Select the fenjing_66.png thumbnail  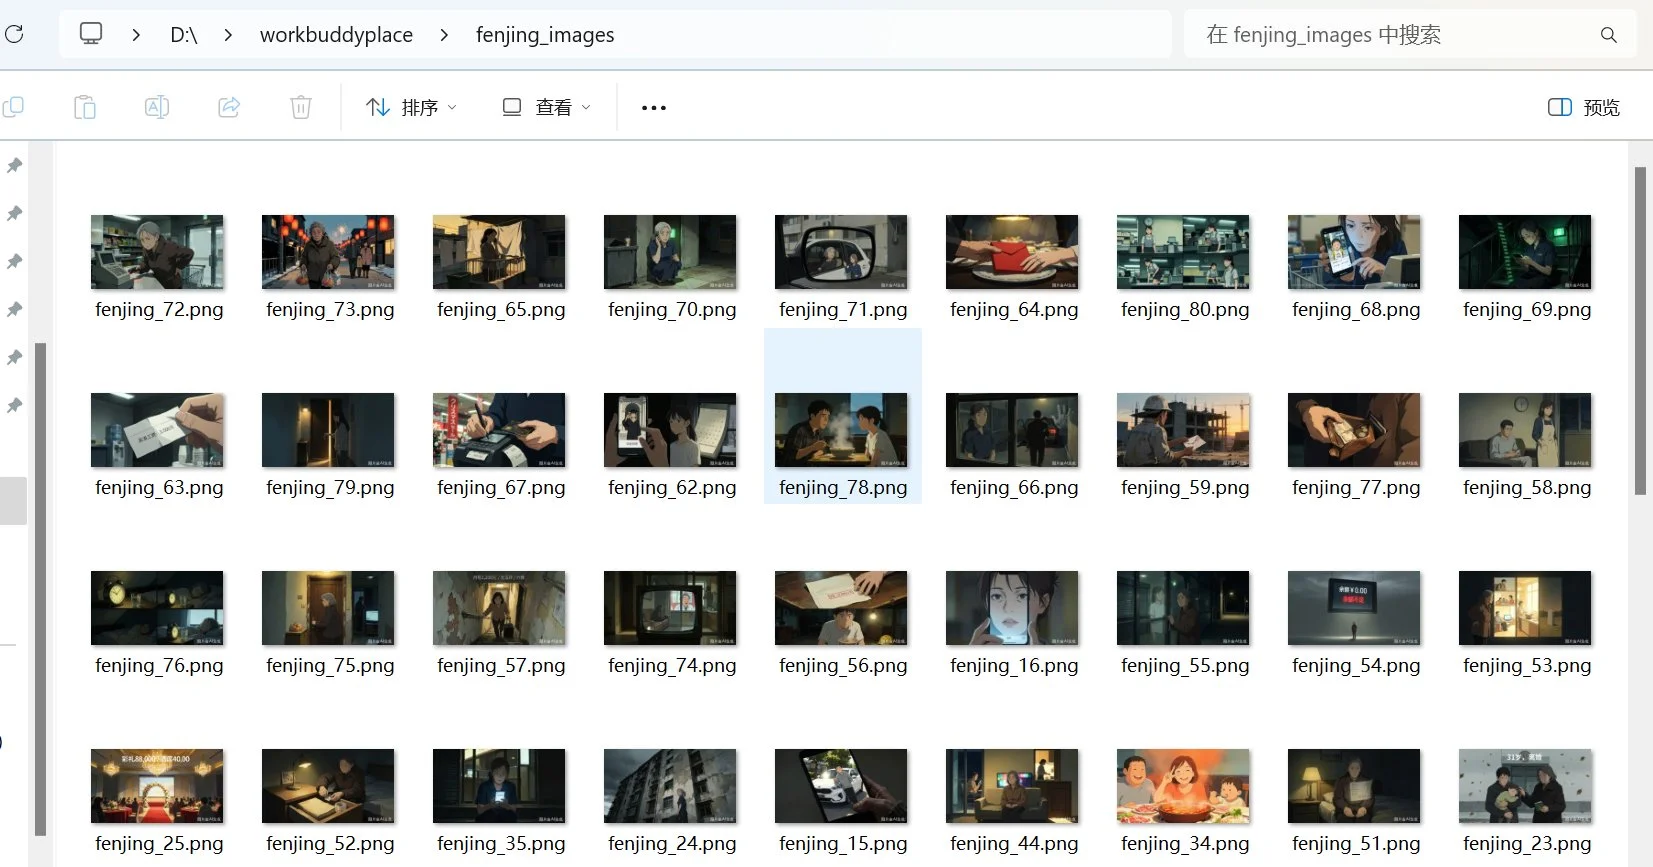pyautogui.click(x=1013, y=430)
